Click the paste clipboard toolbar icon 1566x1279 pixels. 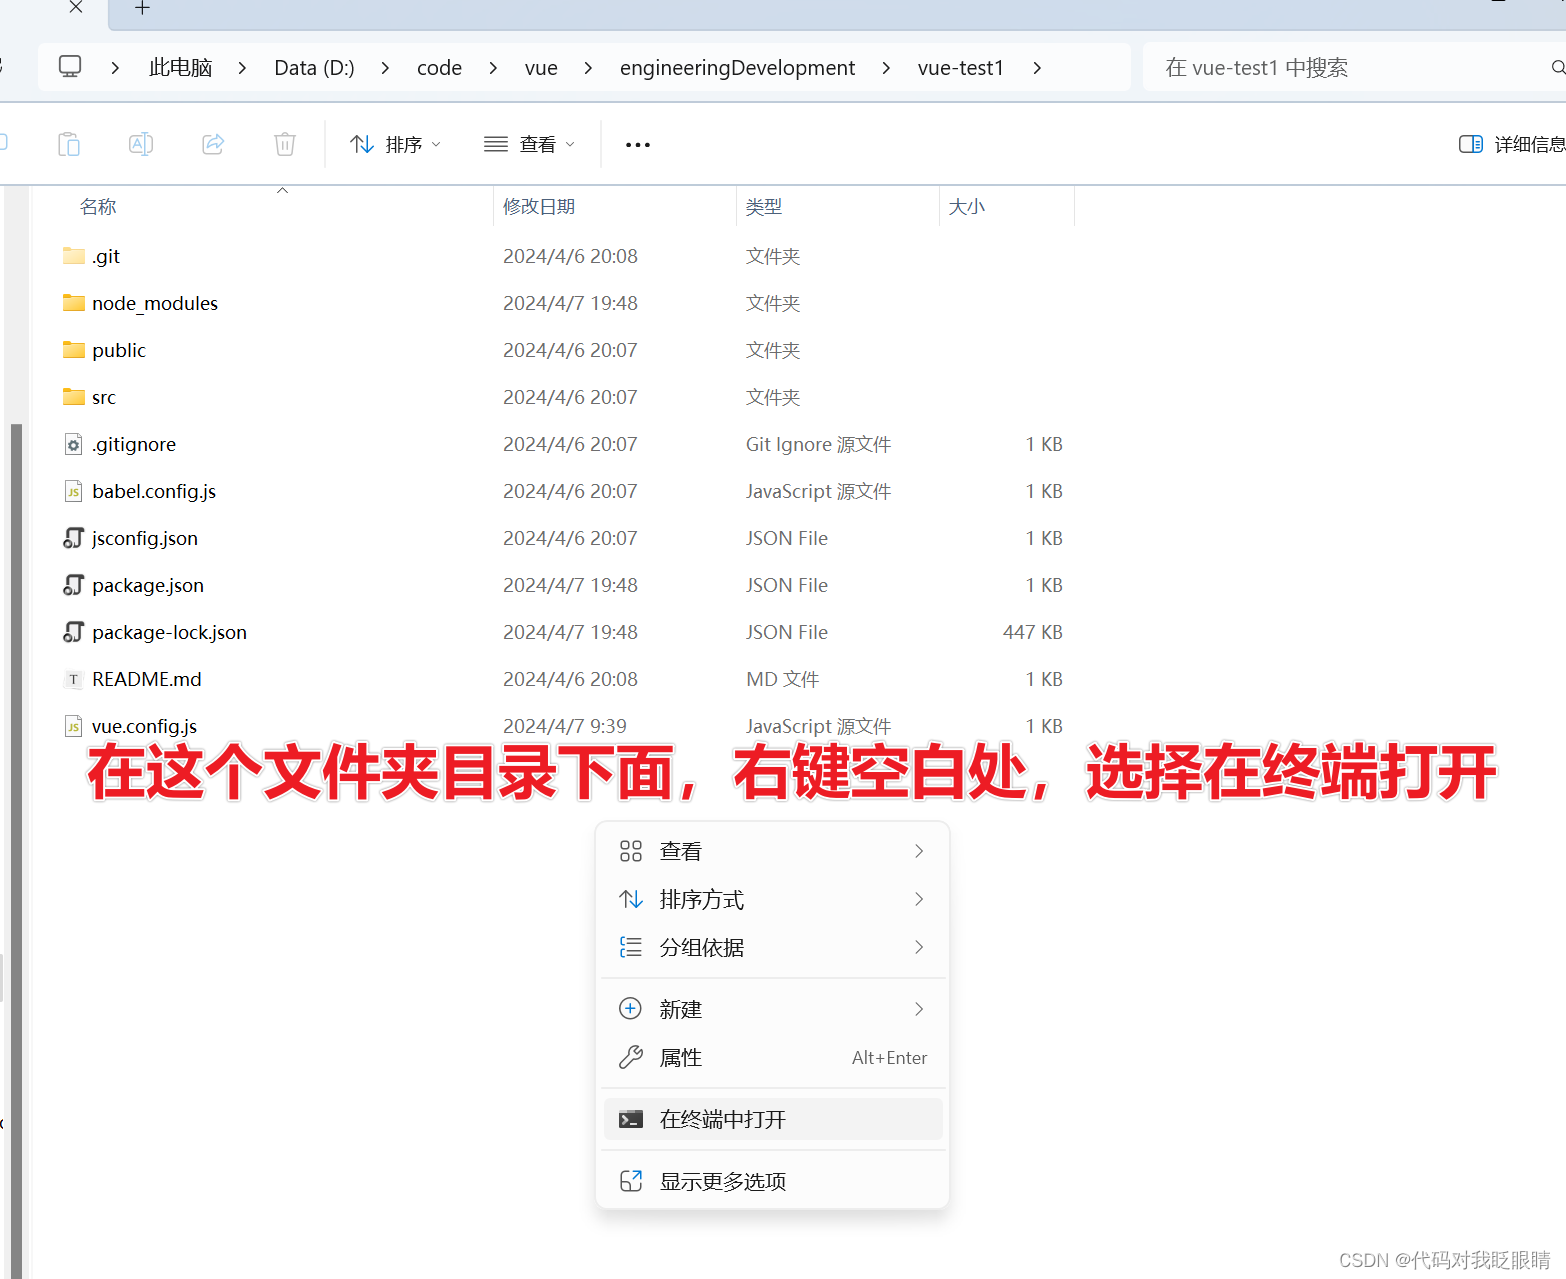point(69,144)
